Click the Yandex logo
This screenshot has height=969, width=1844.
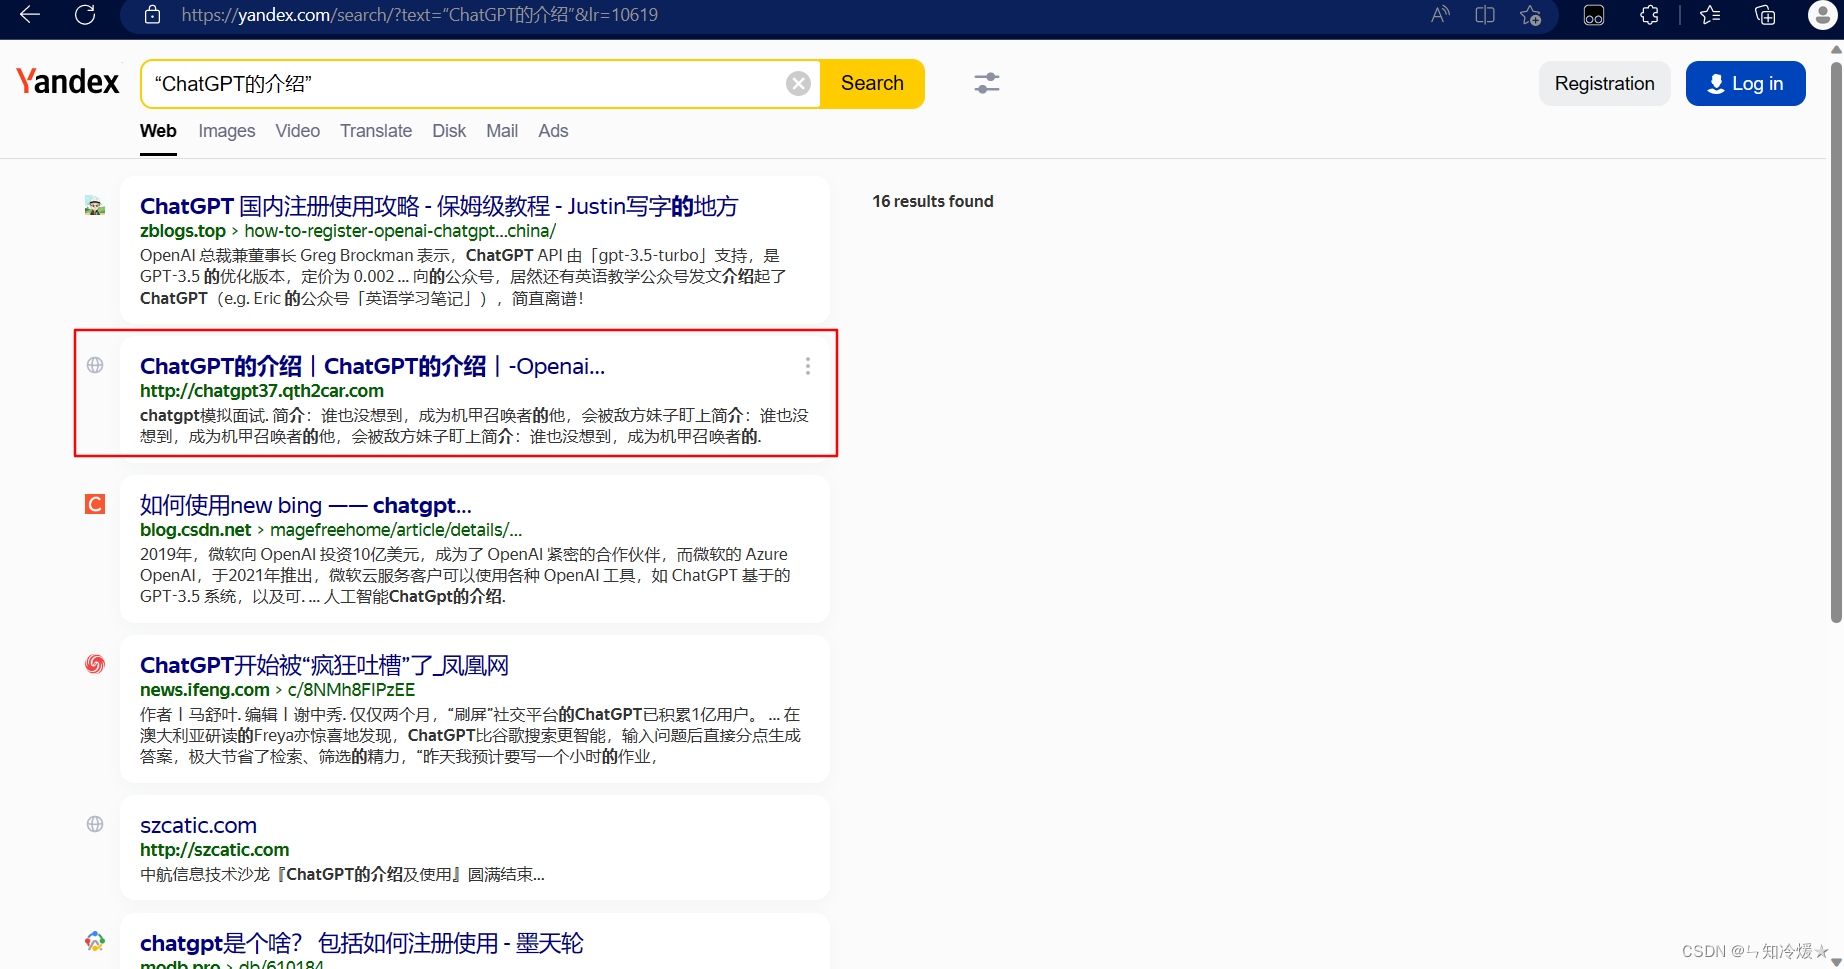tap(67, 81)
